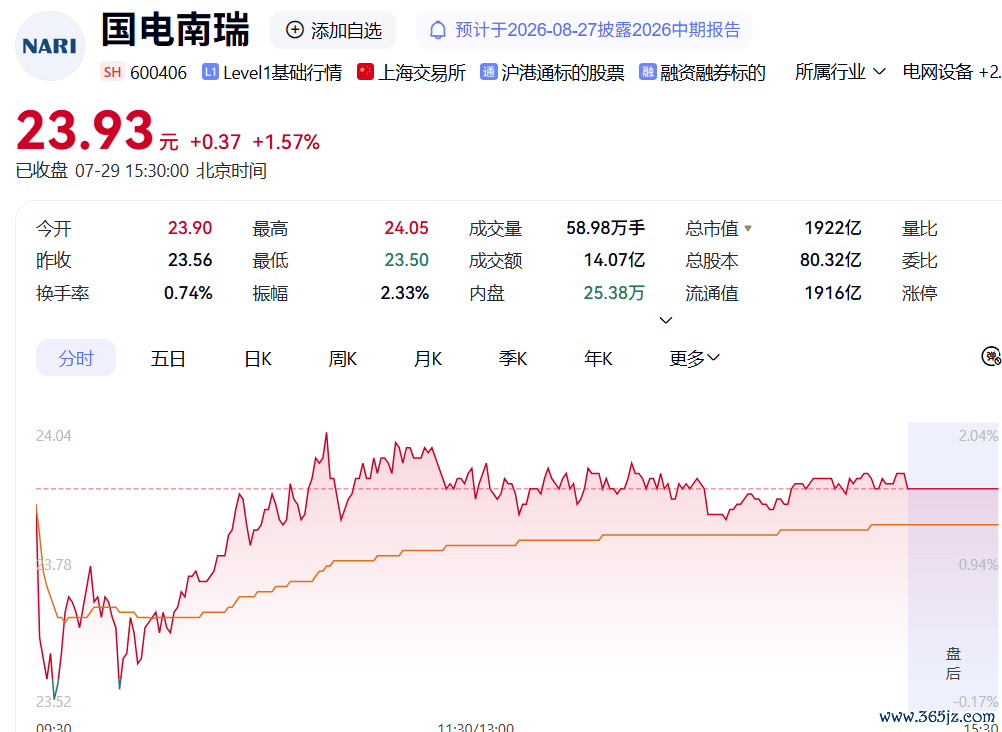Image resolution: width=1002 pixels, height=732 pixels.
Task: Click the SH market badge
Action: pos(112,72)
